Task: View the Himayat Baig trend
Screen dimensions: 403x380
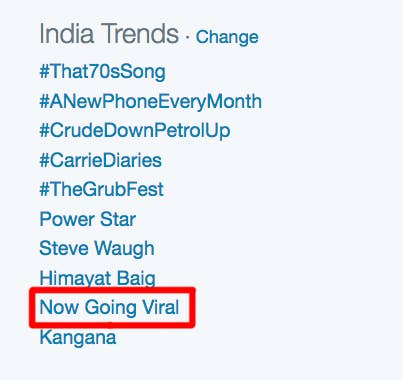Action: point(97,278)
